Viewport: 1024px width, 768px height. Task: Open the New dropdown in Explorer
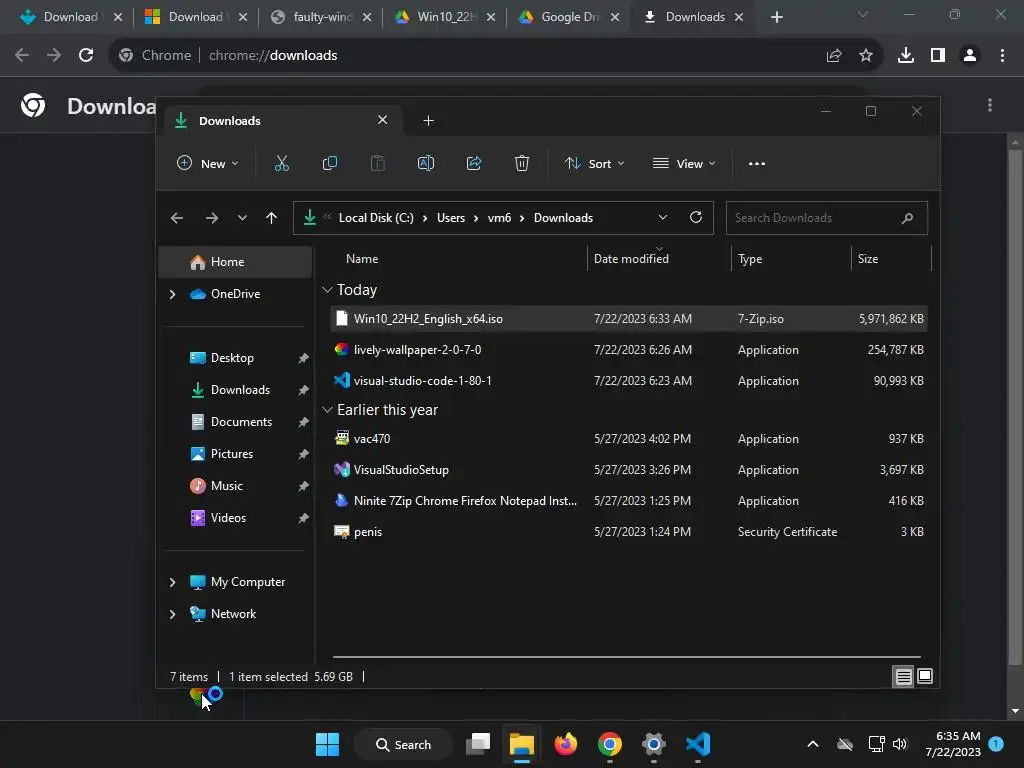point(208,163)
